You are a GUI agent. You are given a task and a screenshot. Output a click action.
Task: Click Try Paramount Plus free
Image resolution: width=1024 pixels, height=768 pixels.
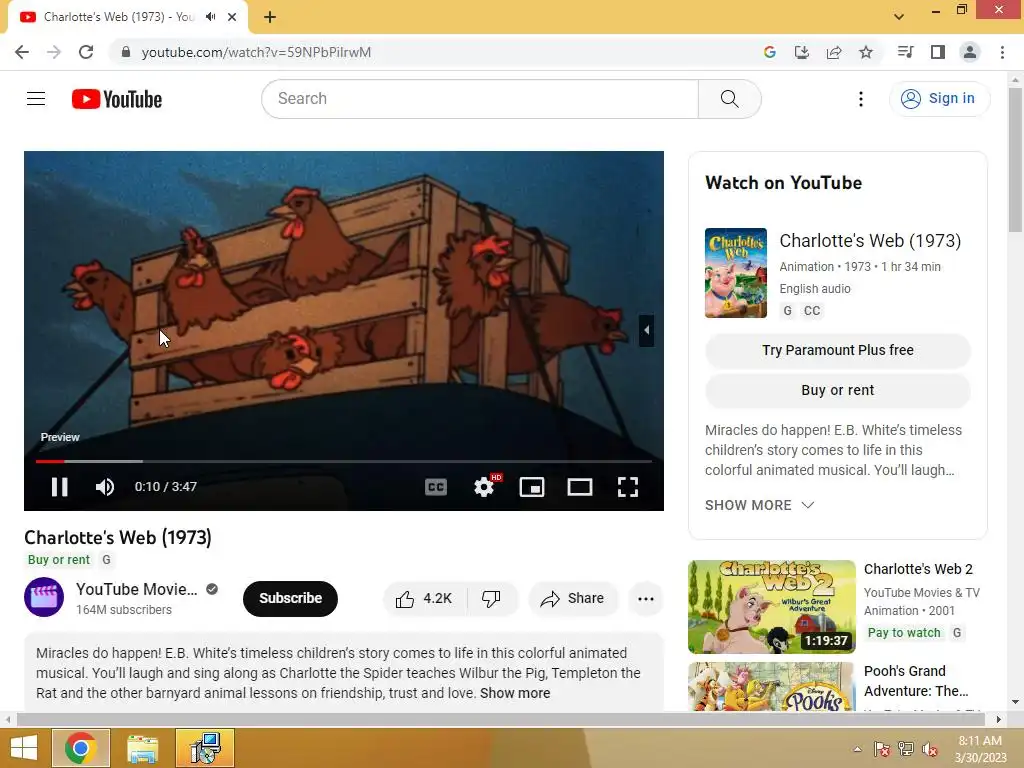pyautogui.click(x=837, y=350)
